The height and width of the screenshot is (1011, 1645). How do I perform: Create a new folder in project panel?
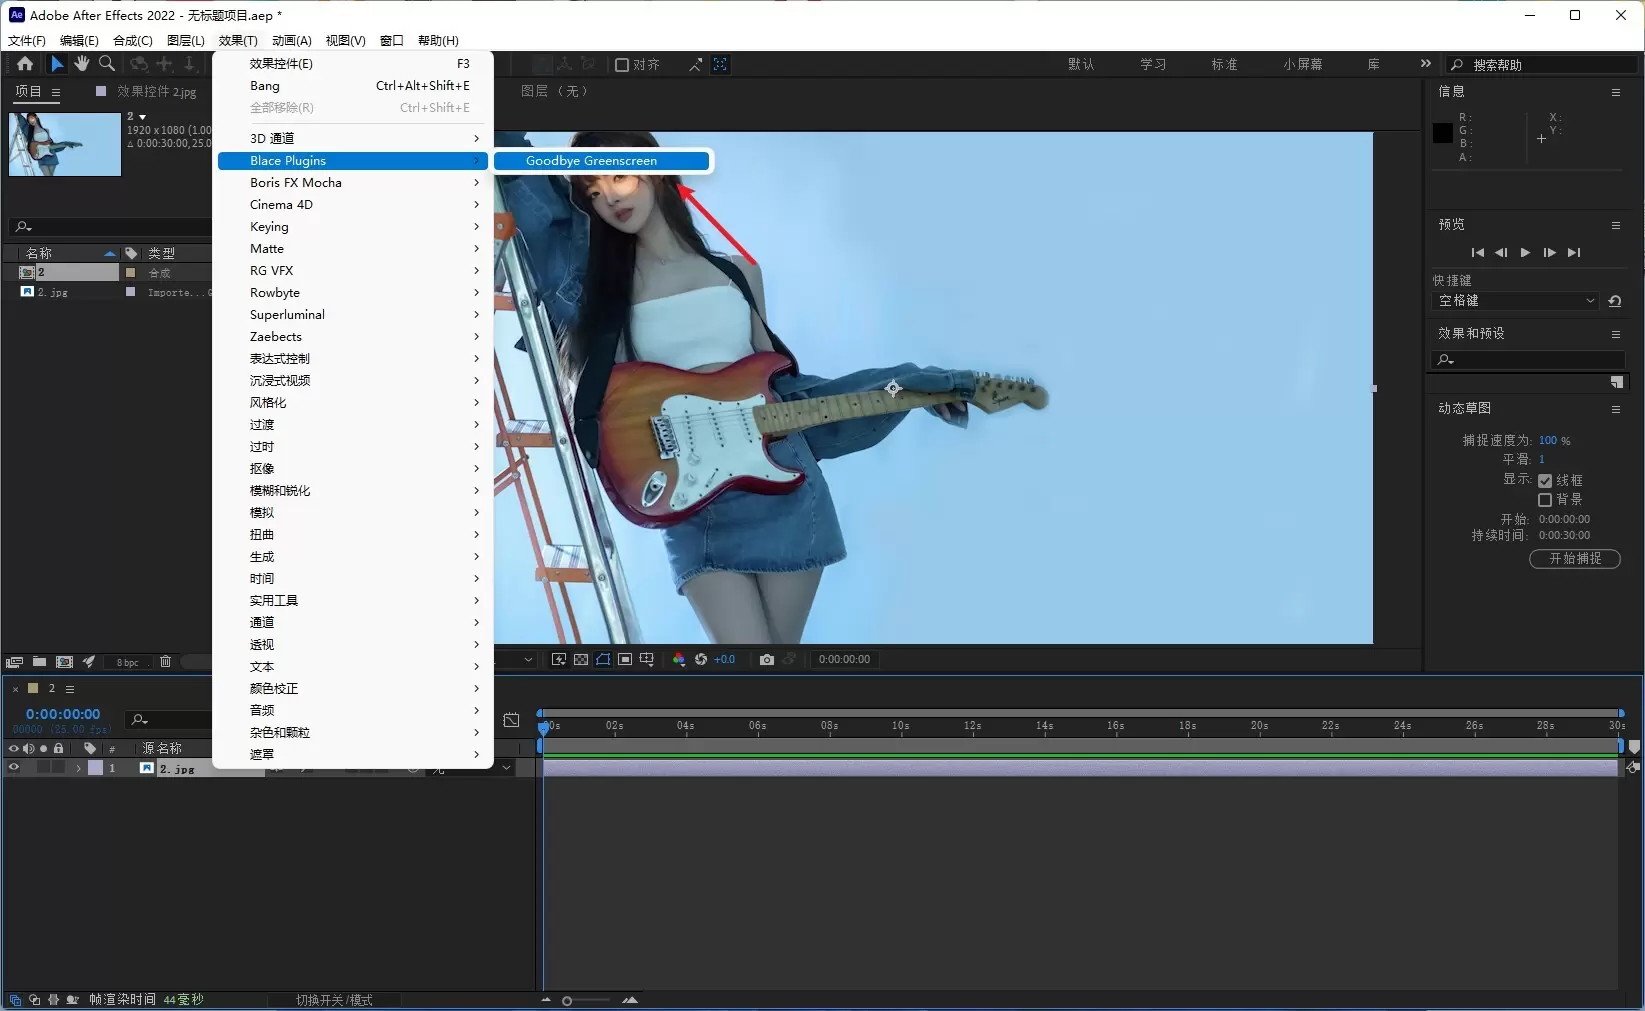pyautogui.click(x=39, y=662)
